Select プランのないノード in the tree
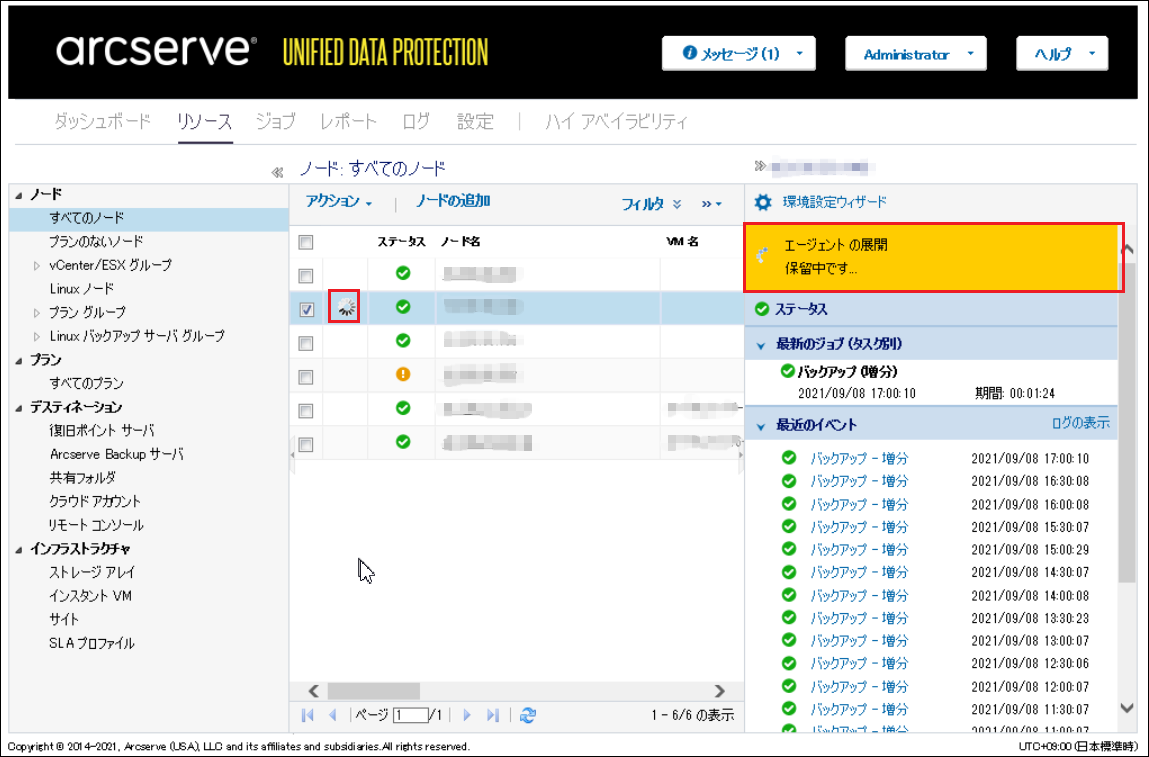 (x=96, y=242)
